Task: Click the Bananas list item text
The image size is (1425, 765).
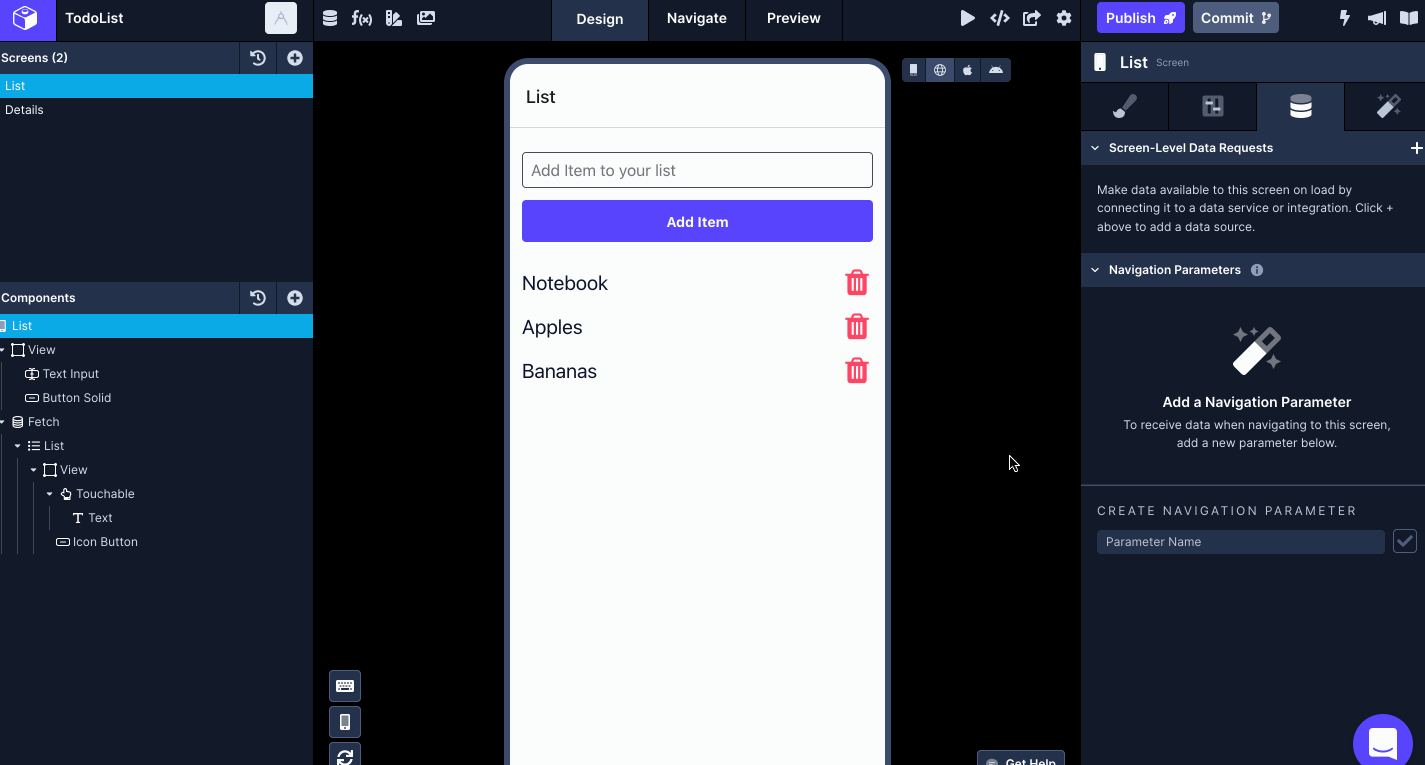Action: click(x=559, y=371)
